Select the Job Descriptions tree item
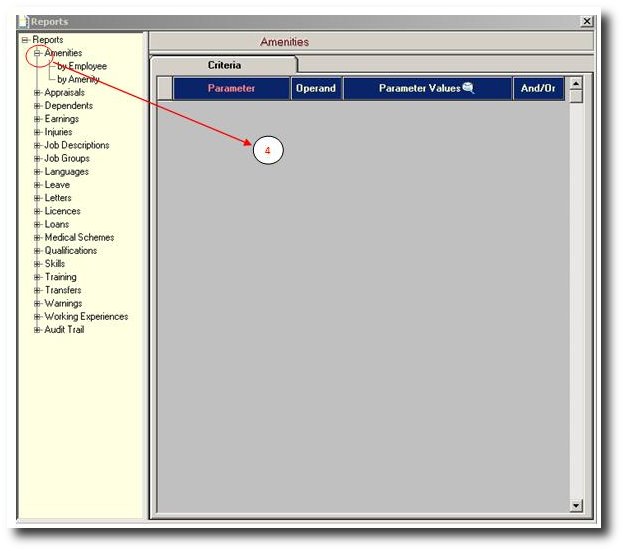Viewport: 624px width, 551px height. (x=77, y=145)
